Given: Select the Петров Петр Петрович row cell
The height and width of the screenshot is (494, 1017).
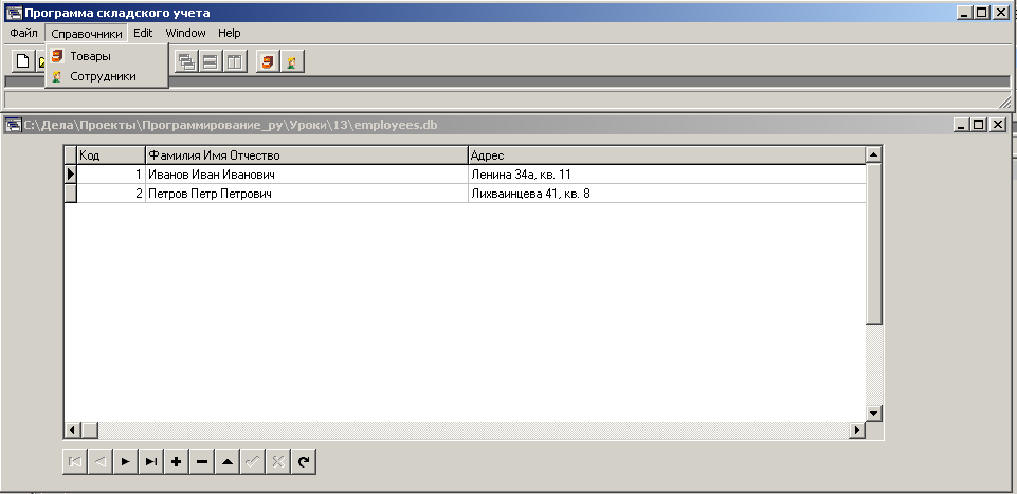Looking at the screenshot, I should tap(307, 193).
